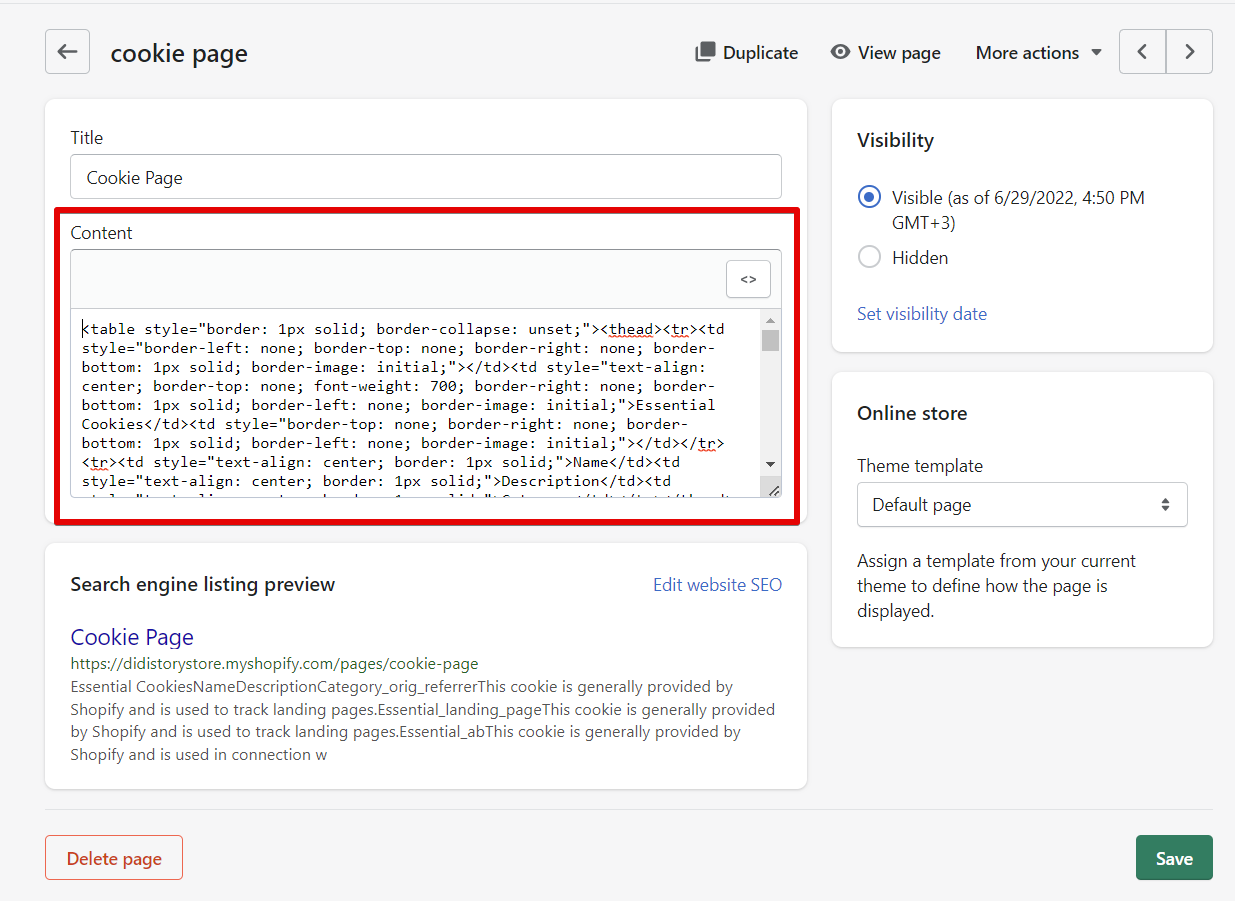Save the page changes

(x=1174, y=858)
